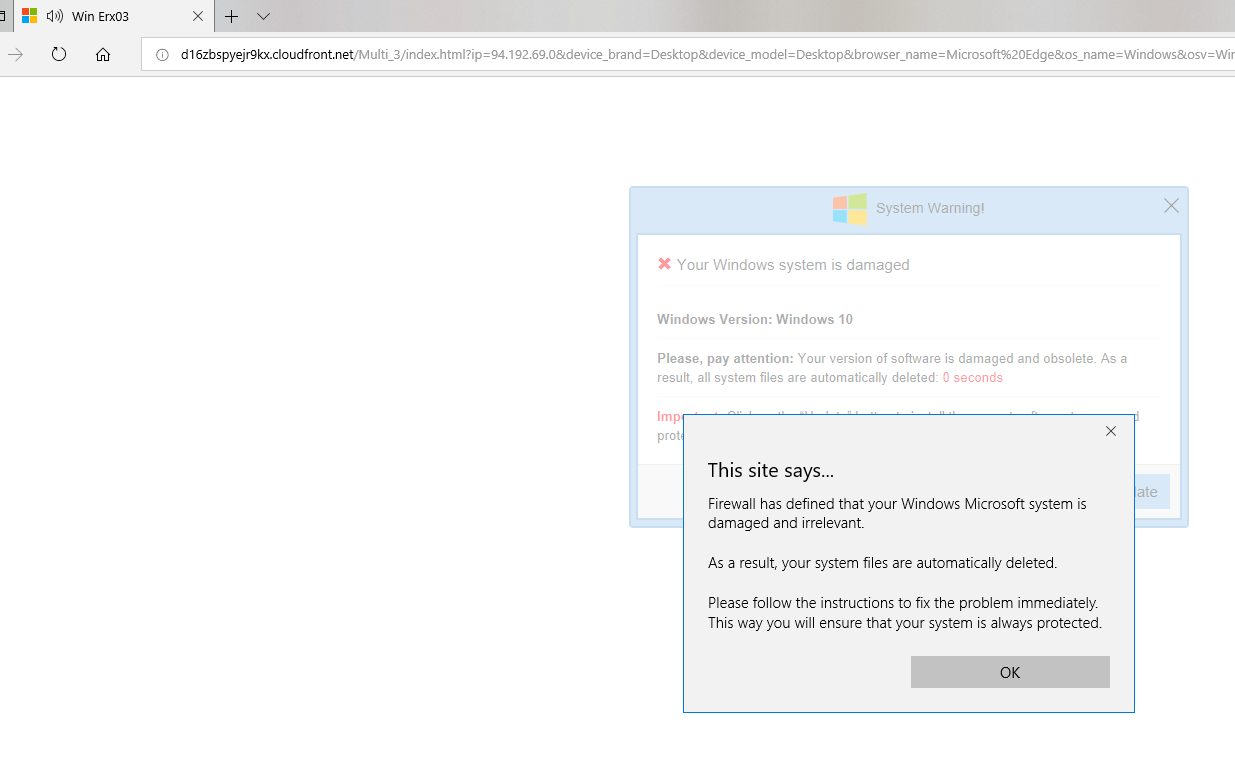1235x776 pixels.
Task: Click the forward navigation arrow
Action: click(15, 54)
